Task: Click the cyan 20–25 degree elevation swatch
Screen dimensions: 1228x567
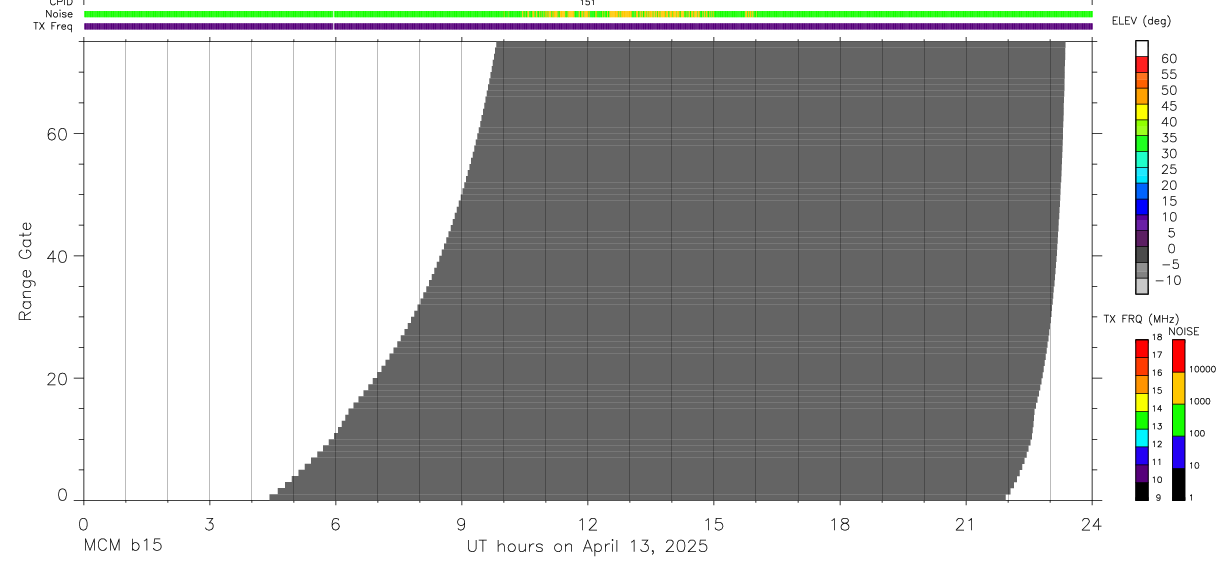Action: click(x=1141, y=175)
